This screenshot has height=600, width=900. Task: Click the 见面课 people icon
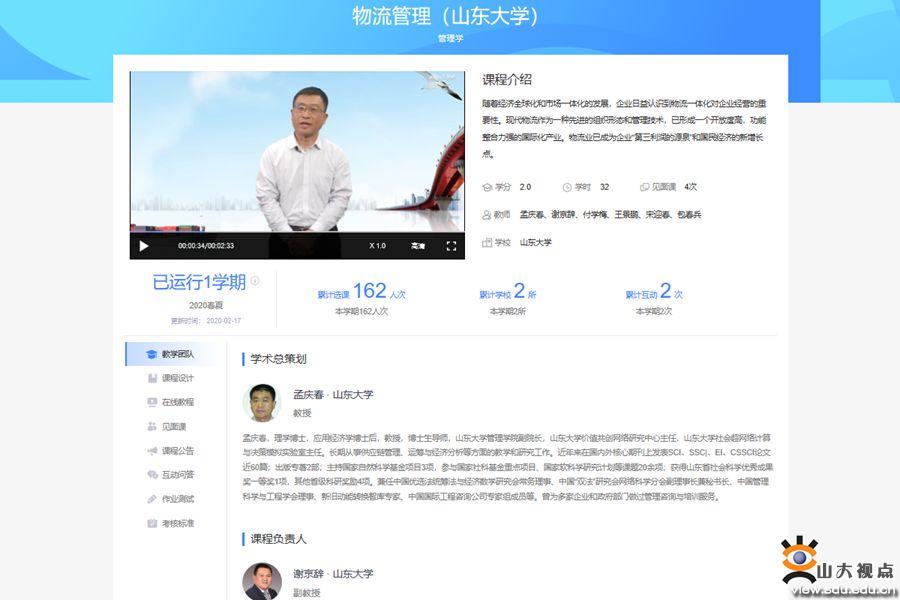point(152,426)
